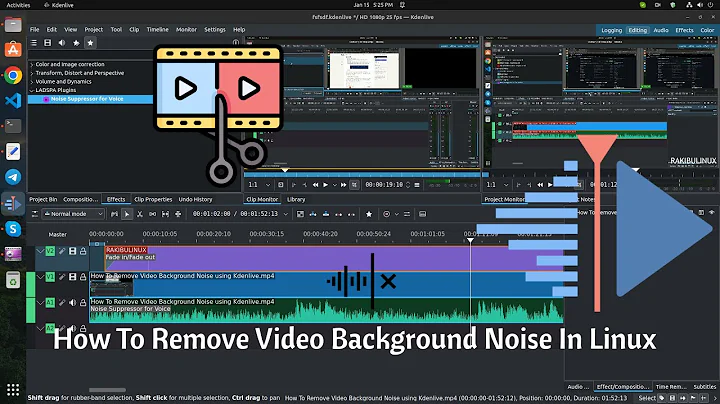Viewport: 720px width, 404px height.
Task: Expand Color and Image correction category
Action: (x=32, y=65)
